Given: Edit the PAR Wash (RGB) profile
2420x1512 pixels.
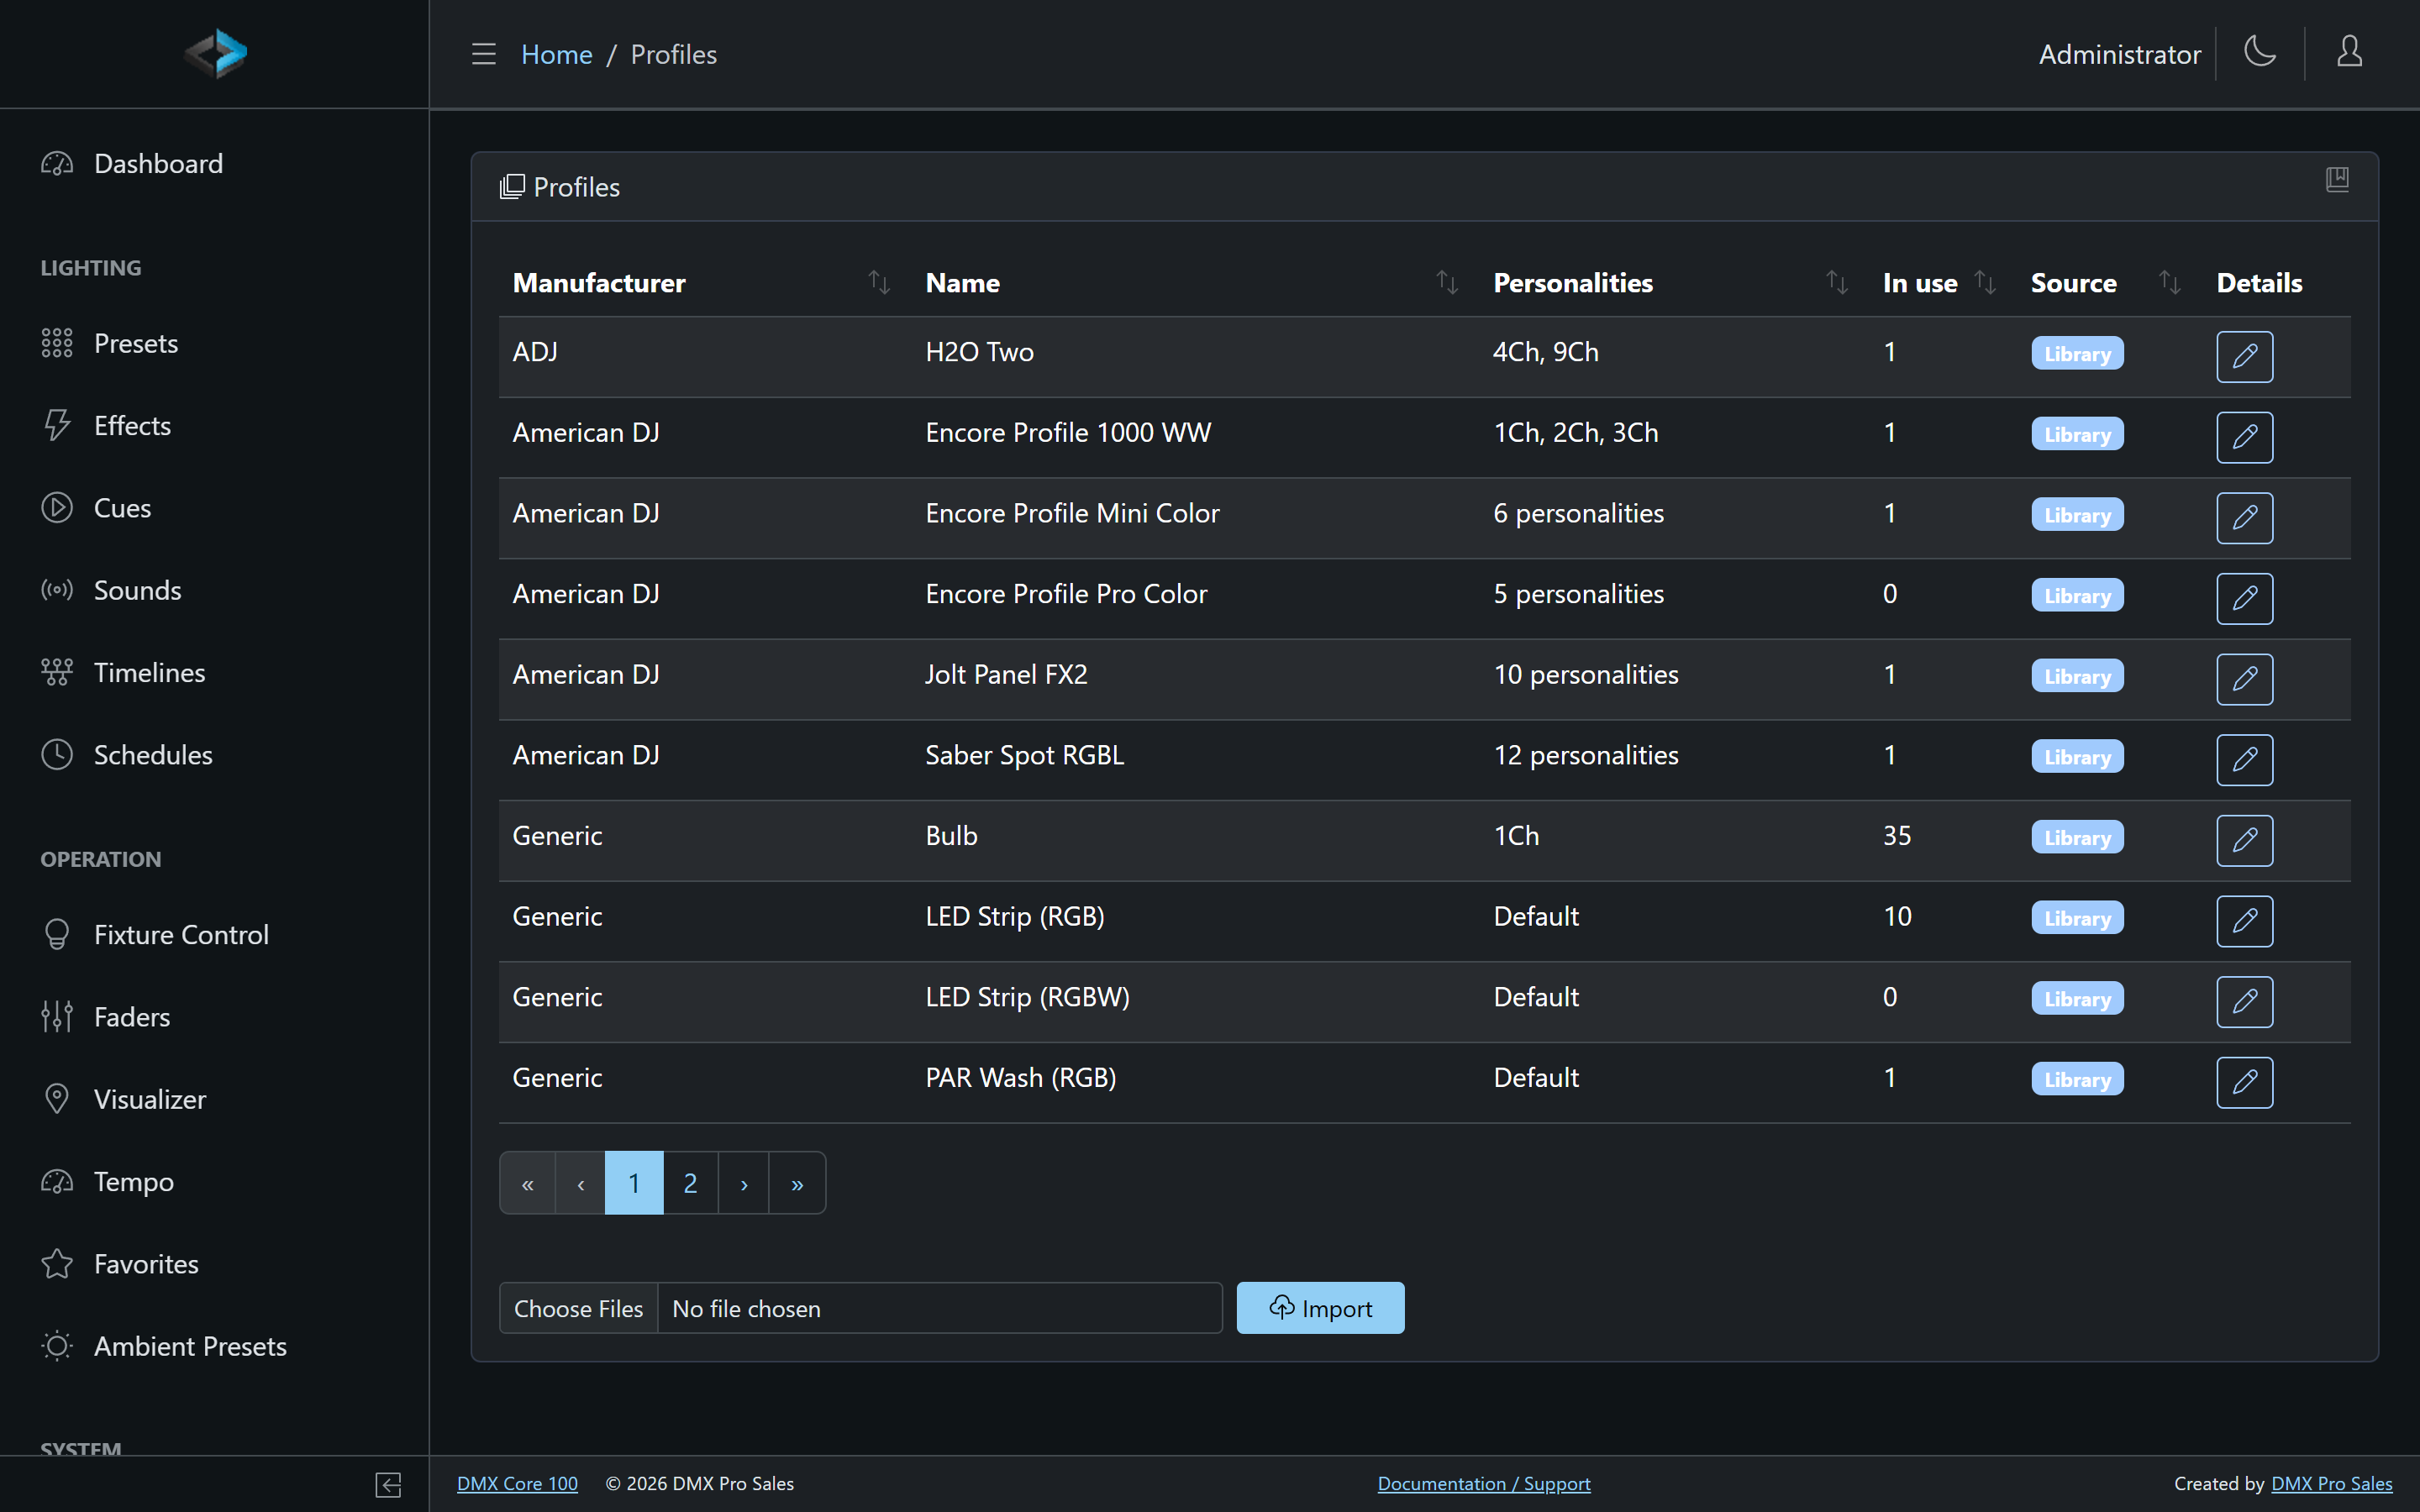Looking at the screenshot, I should pos(2244,1083).
